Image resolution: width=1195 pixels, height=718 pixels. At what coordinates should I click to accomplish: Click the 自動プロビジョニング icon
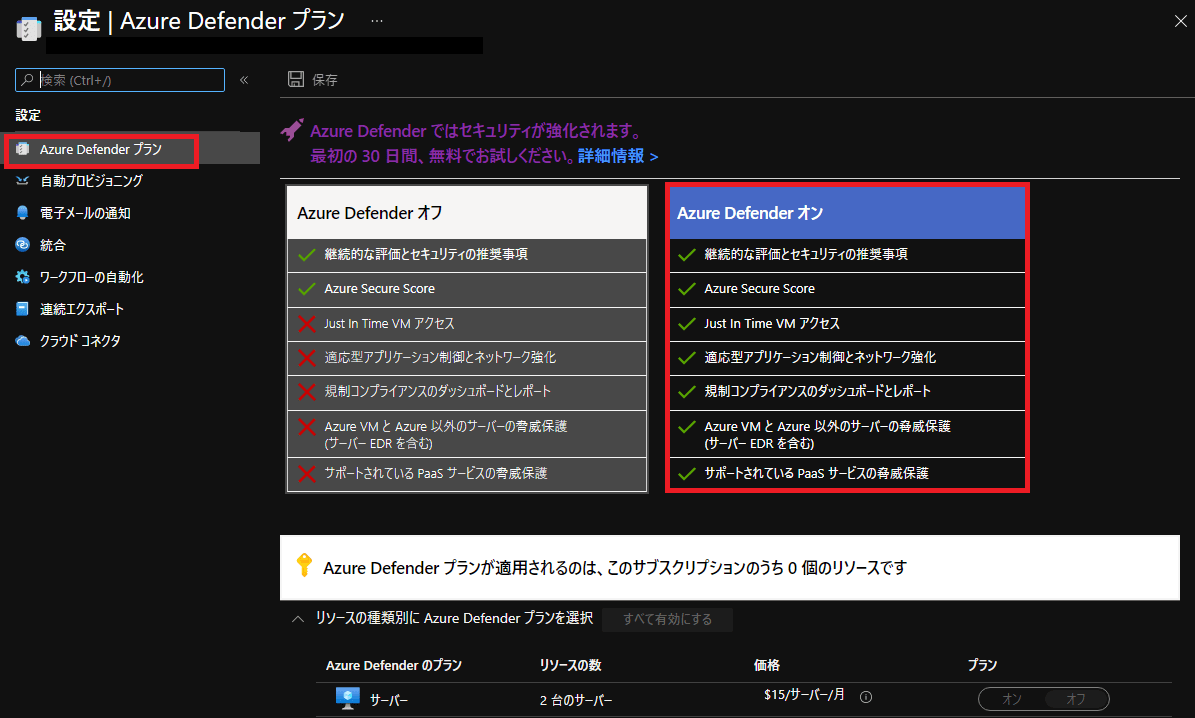point(23,181)
